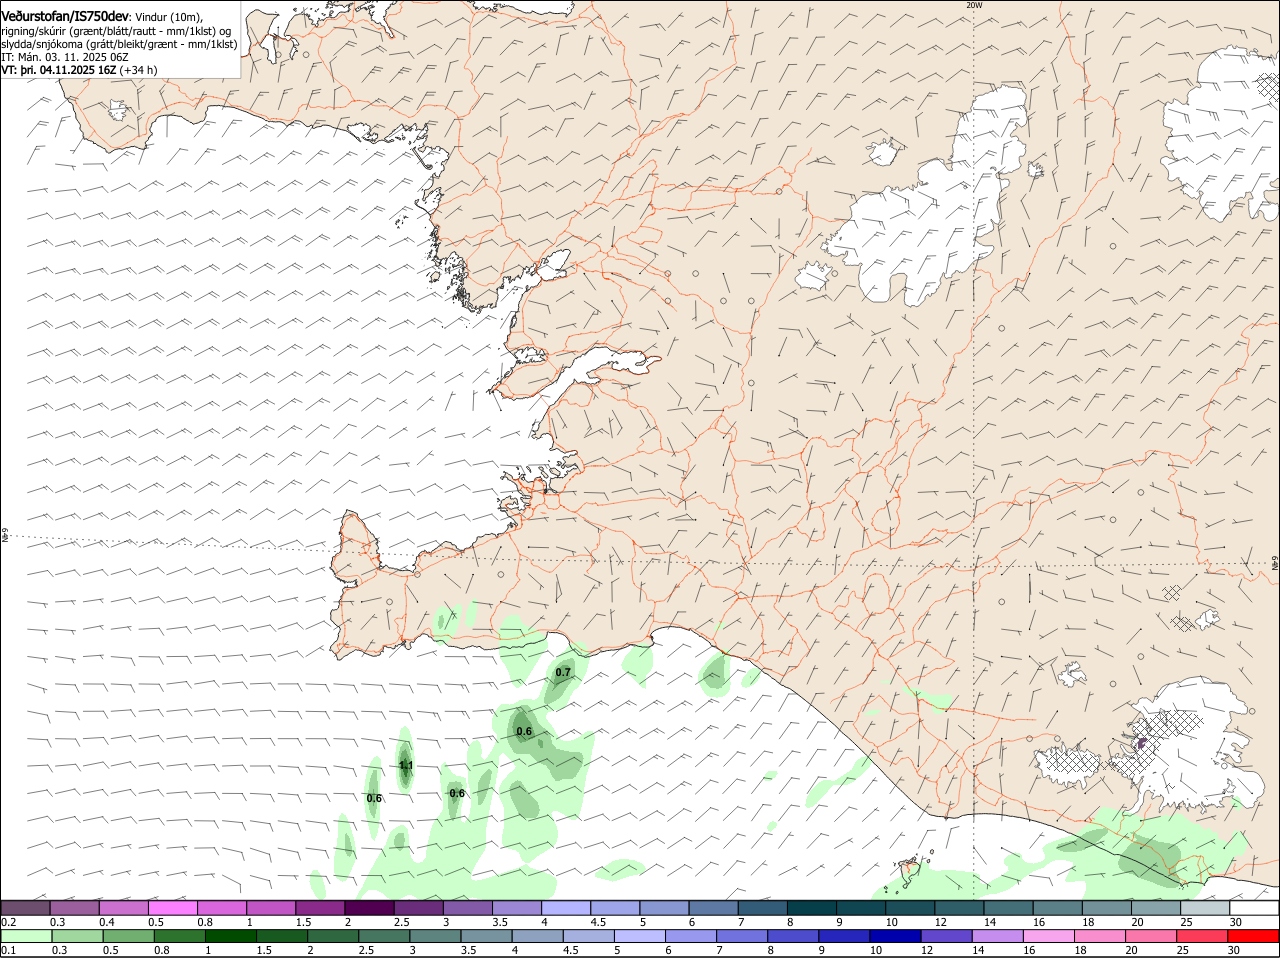Click the 0.7 precipitation value on the map
The image size is (1280, 958).
coord(563,673)
